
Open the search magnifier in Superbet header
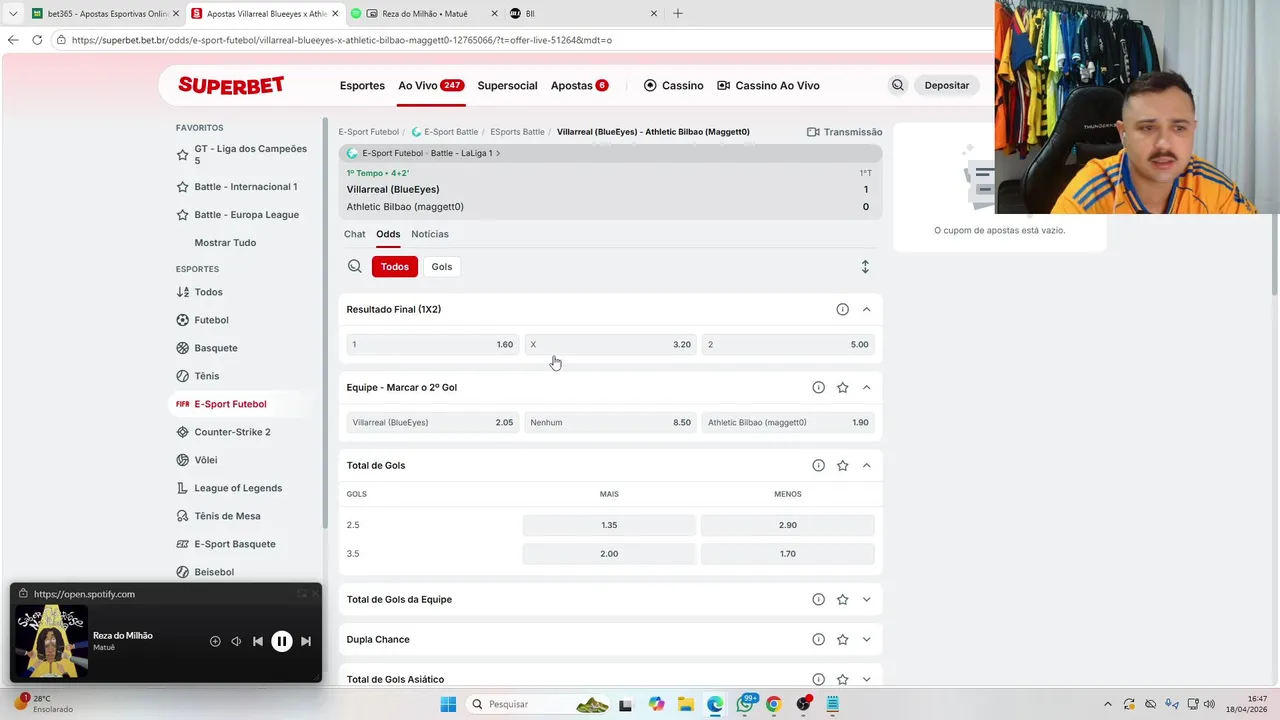click(x=897, y=85)
